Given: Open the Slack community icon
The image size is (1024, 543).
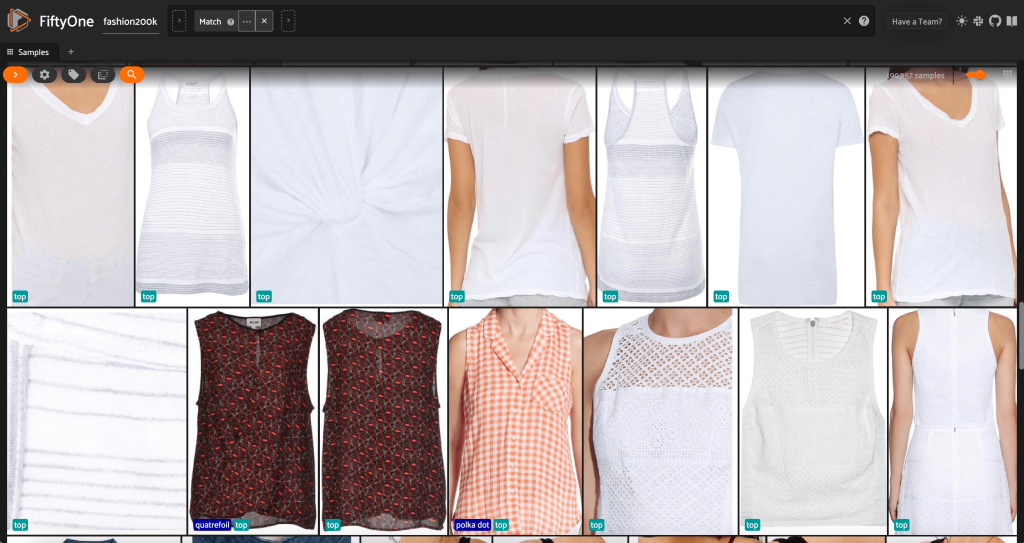Looking at the screenshot, I should (x=978, y=21).
